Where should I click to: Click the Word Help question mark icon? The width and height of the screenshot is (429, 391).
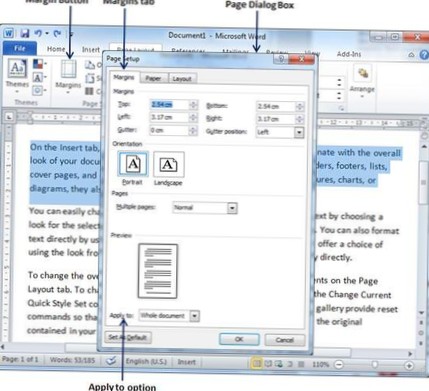click(424, 55)
